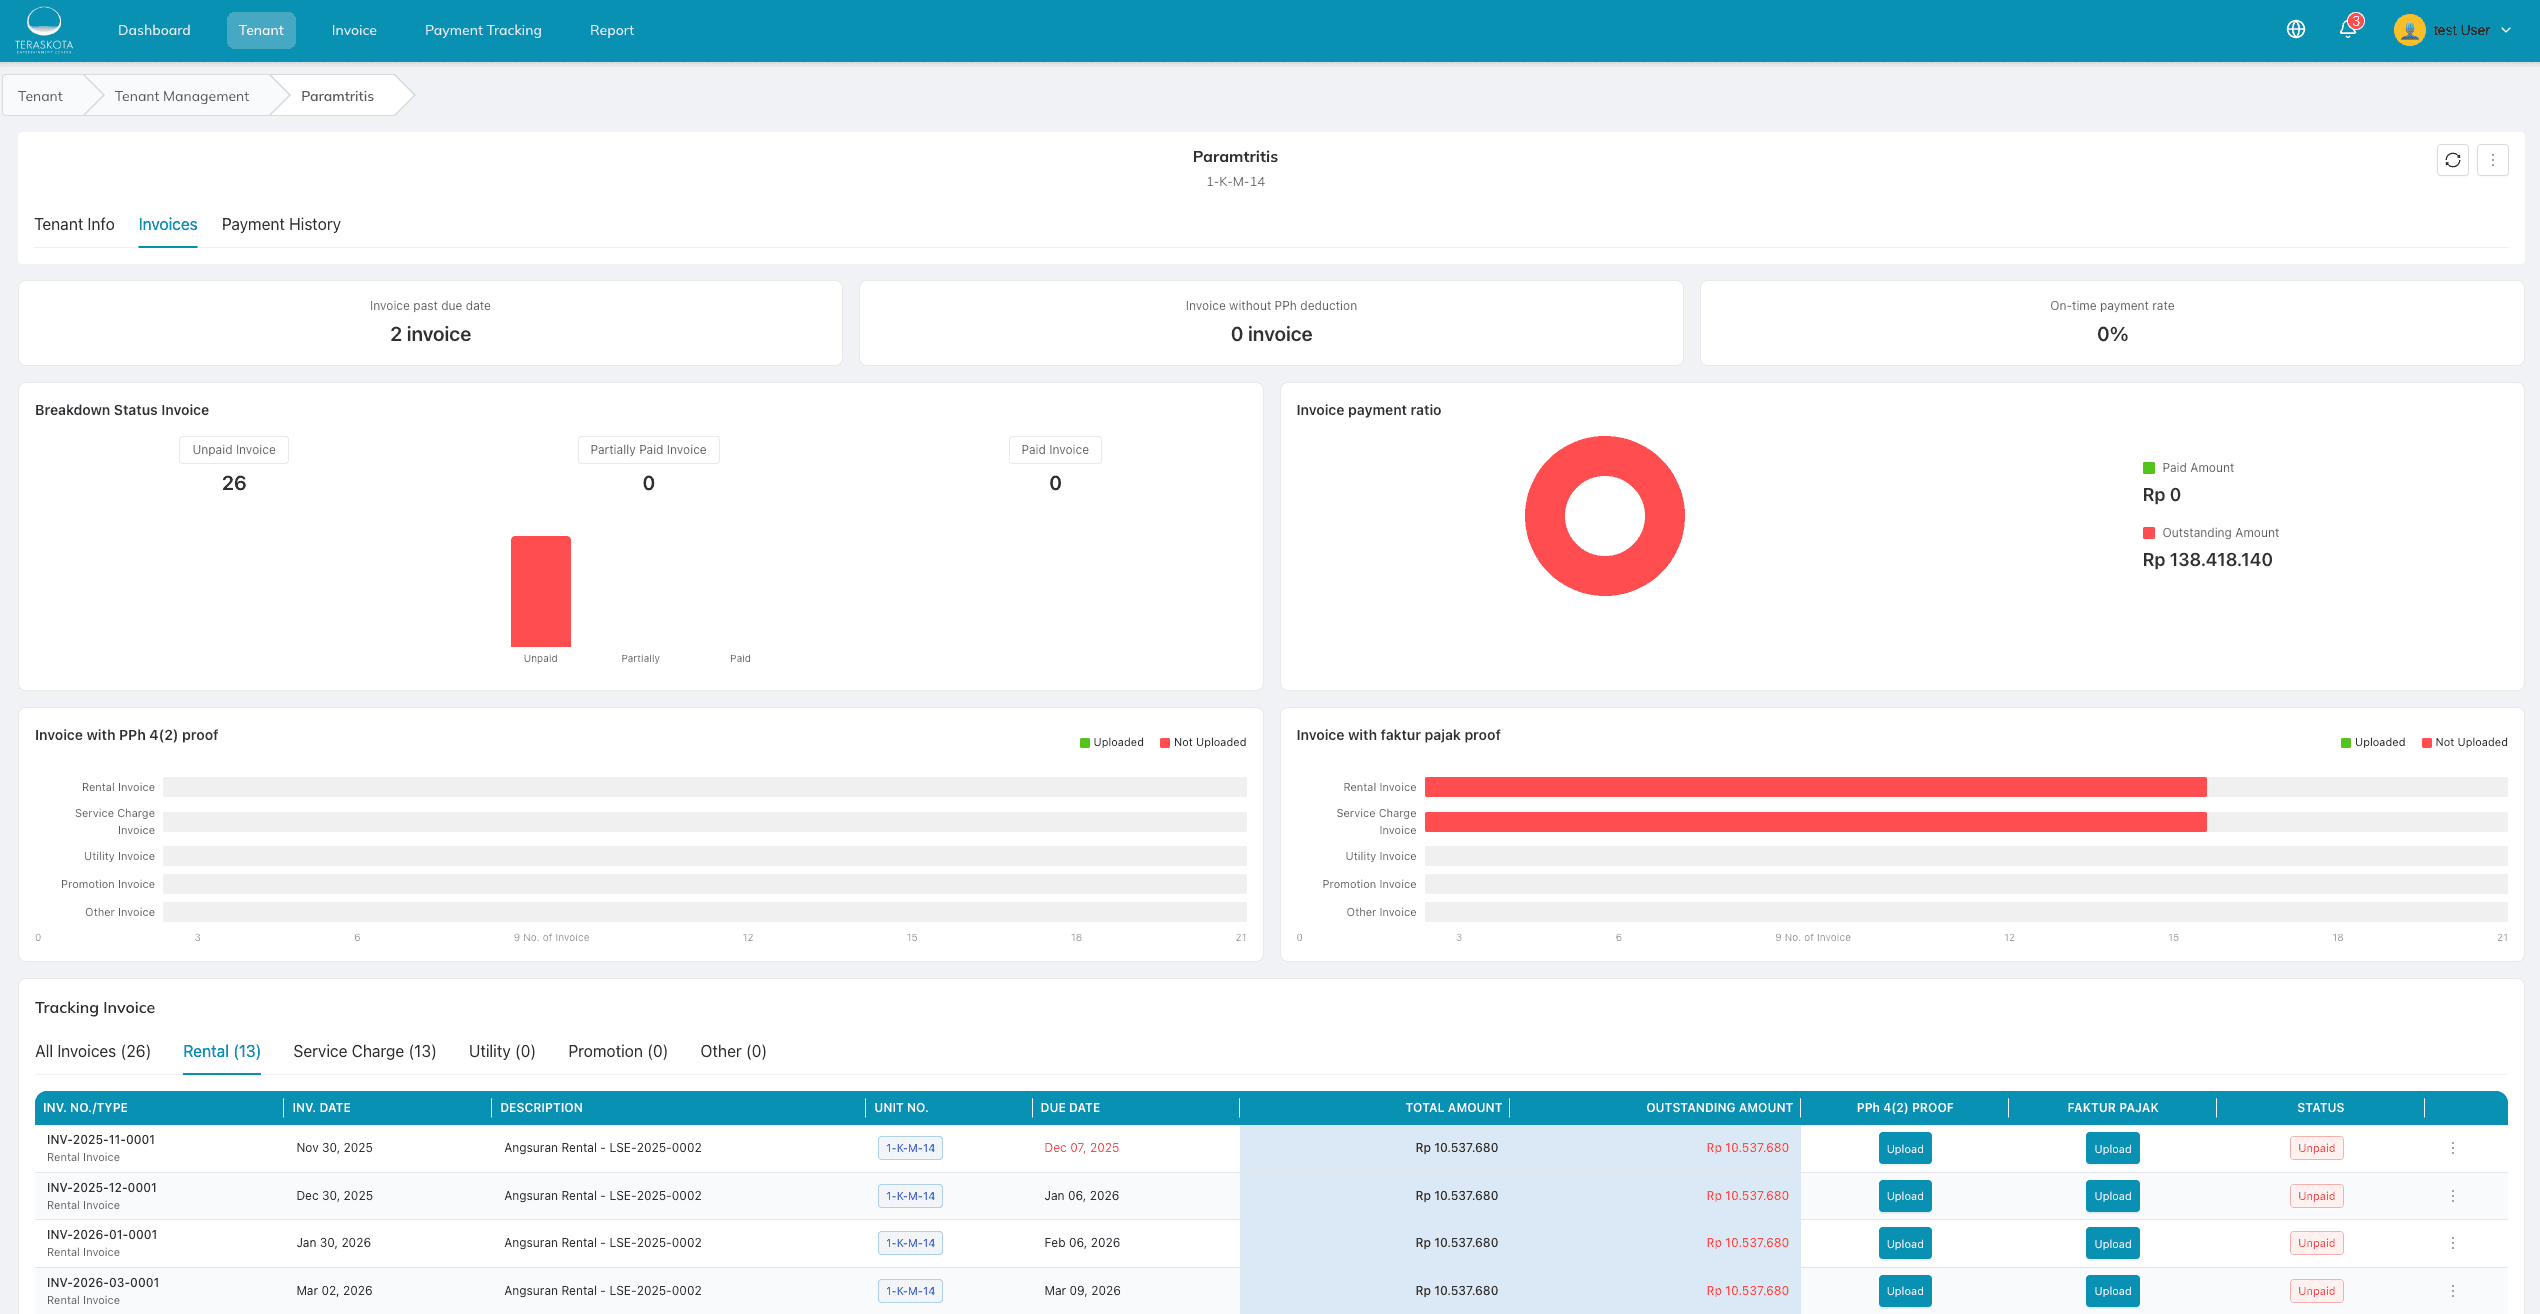
Task: Open the notifications bell icon
Action: click(x=2349, y=29)
